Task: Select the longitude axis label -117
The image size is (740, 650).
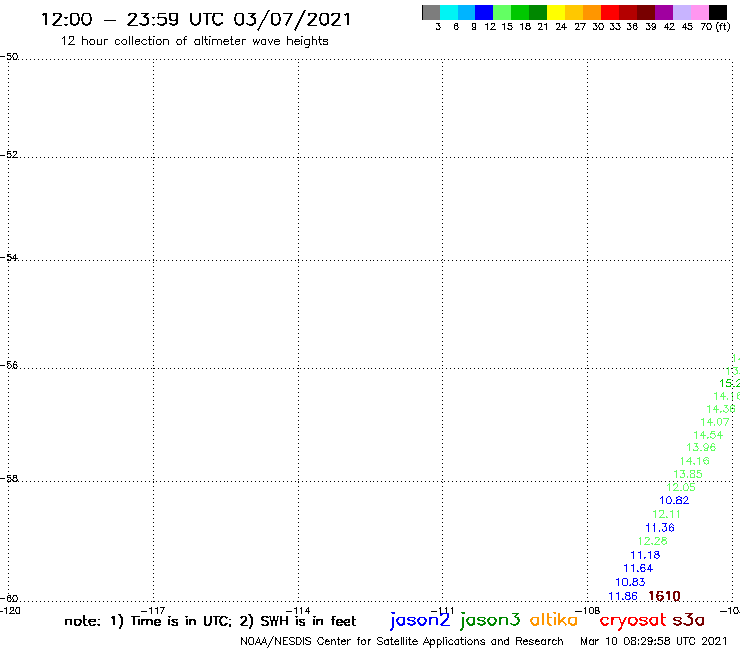Action: (153, 610)
